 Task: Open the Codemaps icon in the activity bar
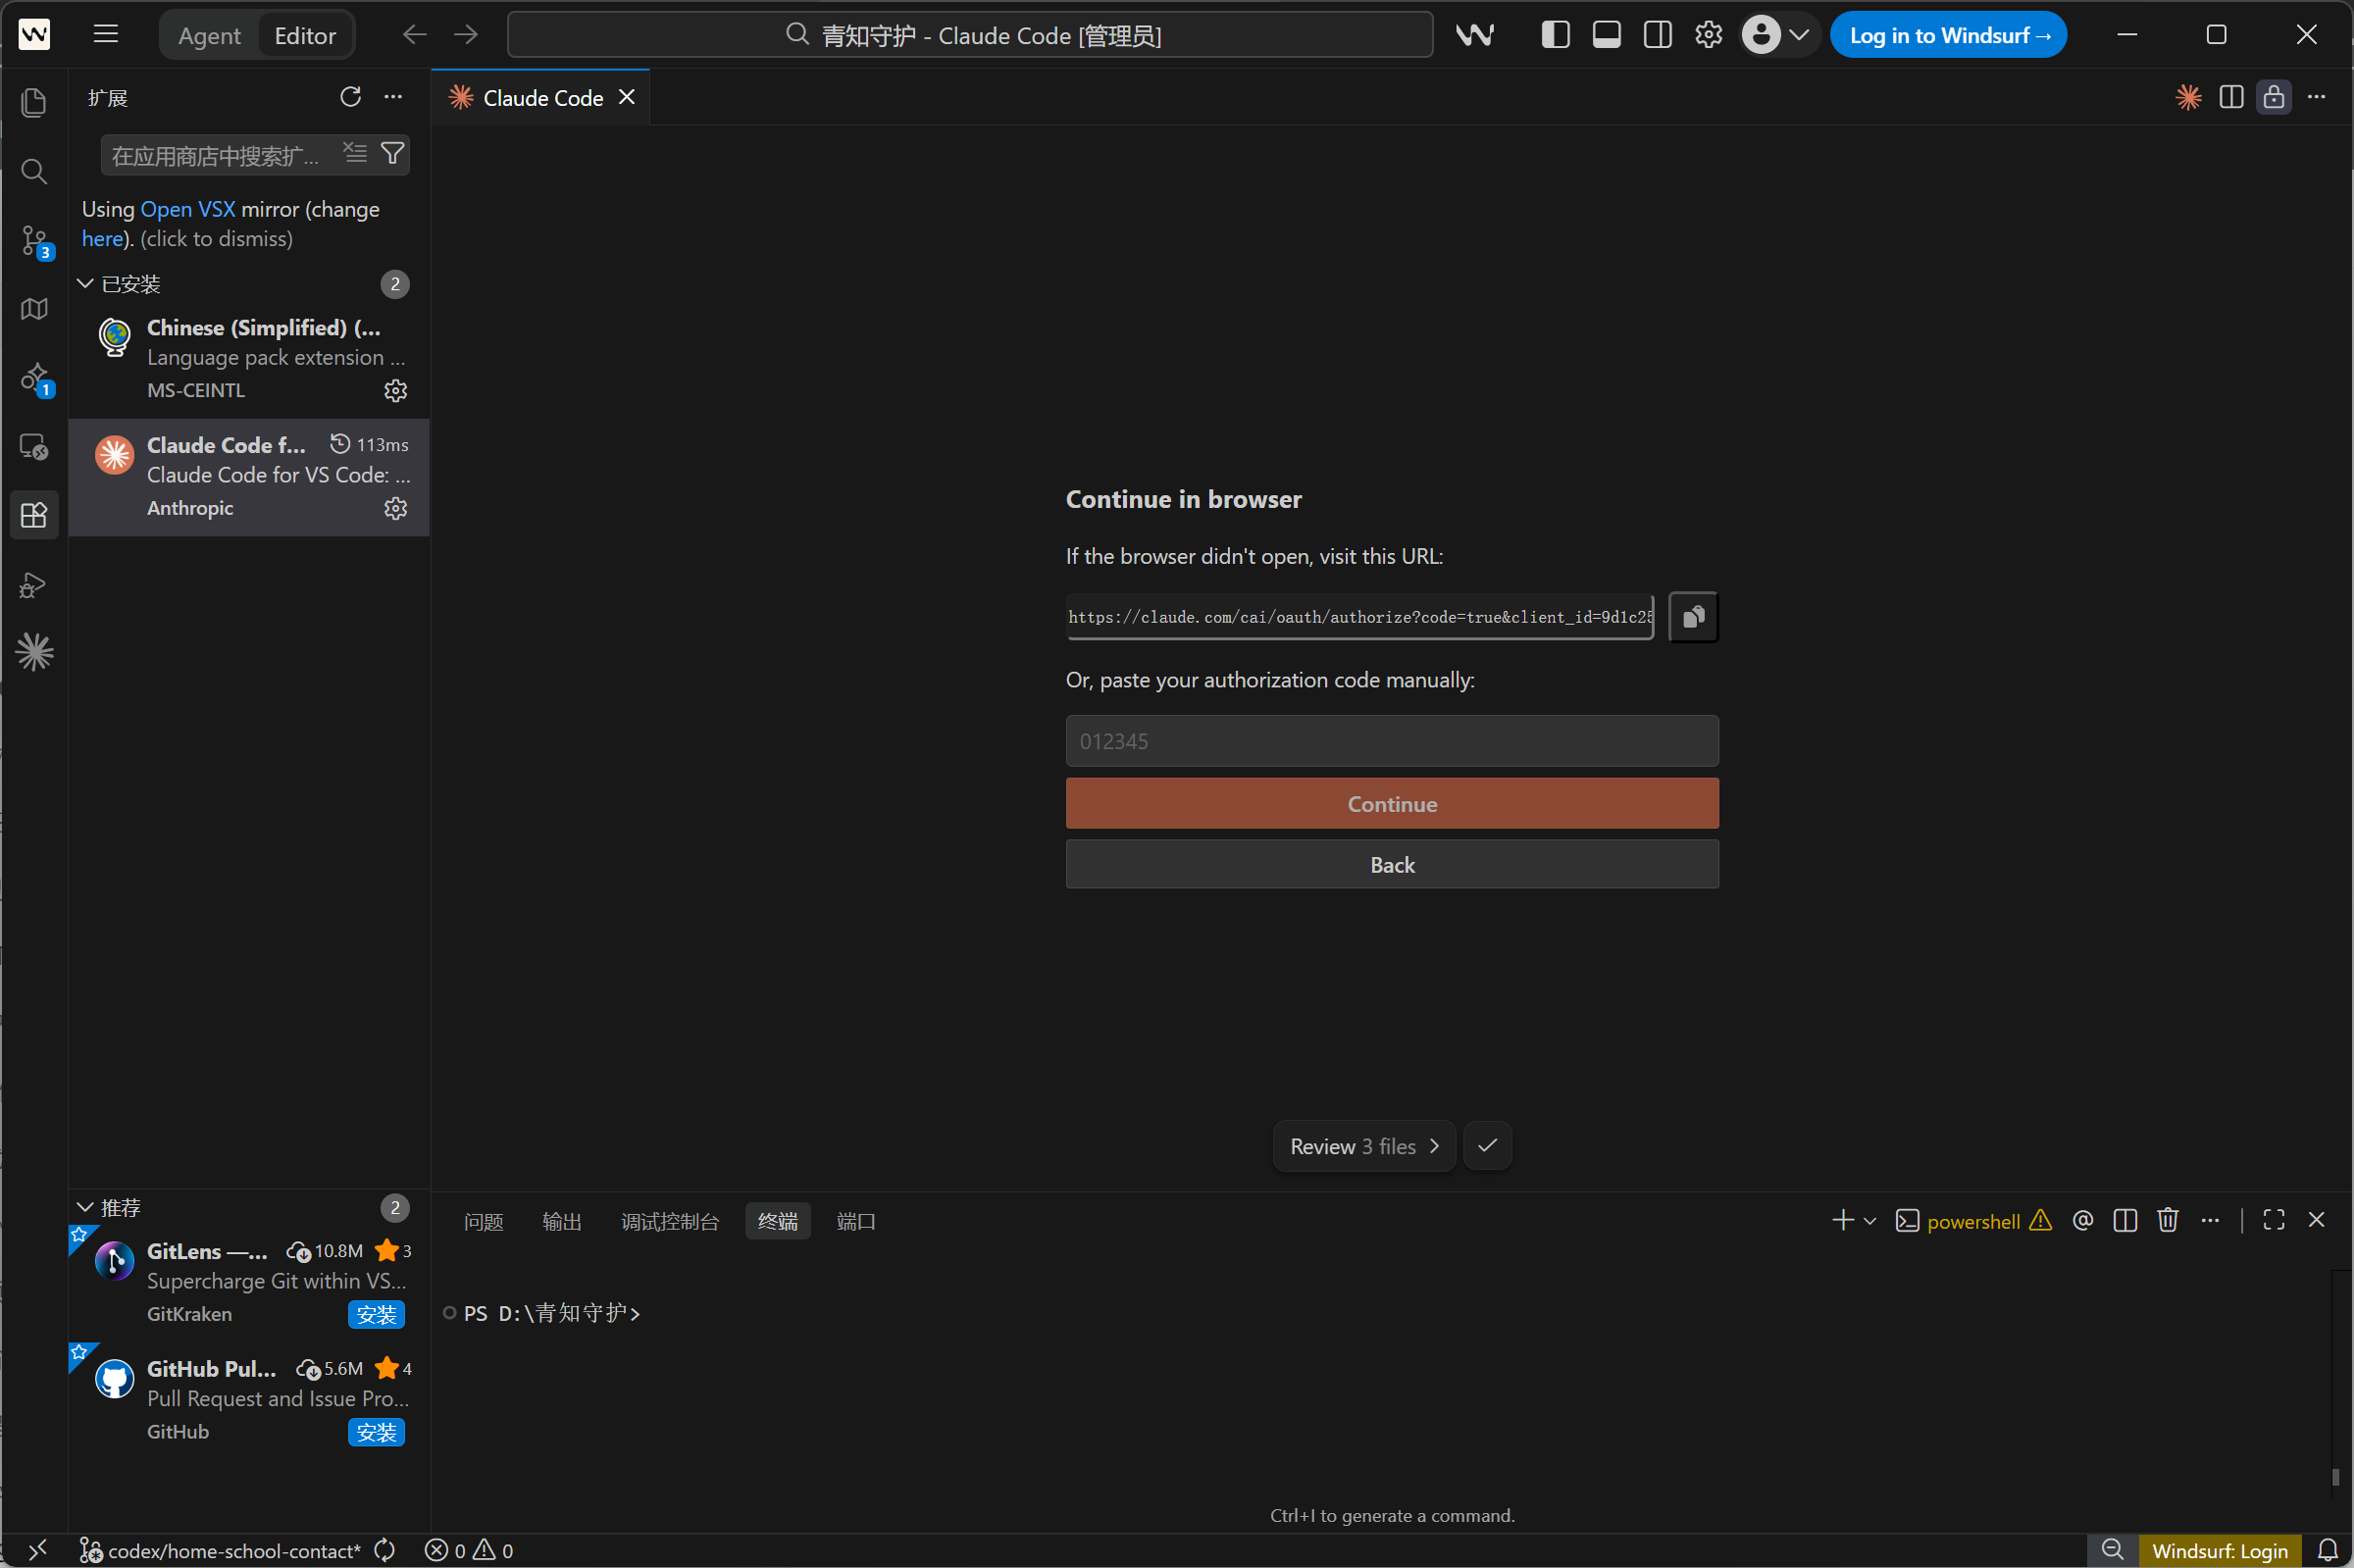34,309
